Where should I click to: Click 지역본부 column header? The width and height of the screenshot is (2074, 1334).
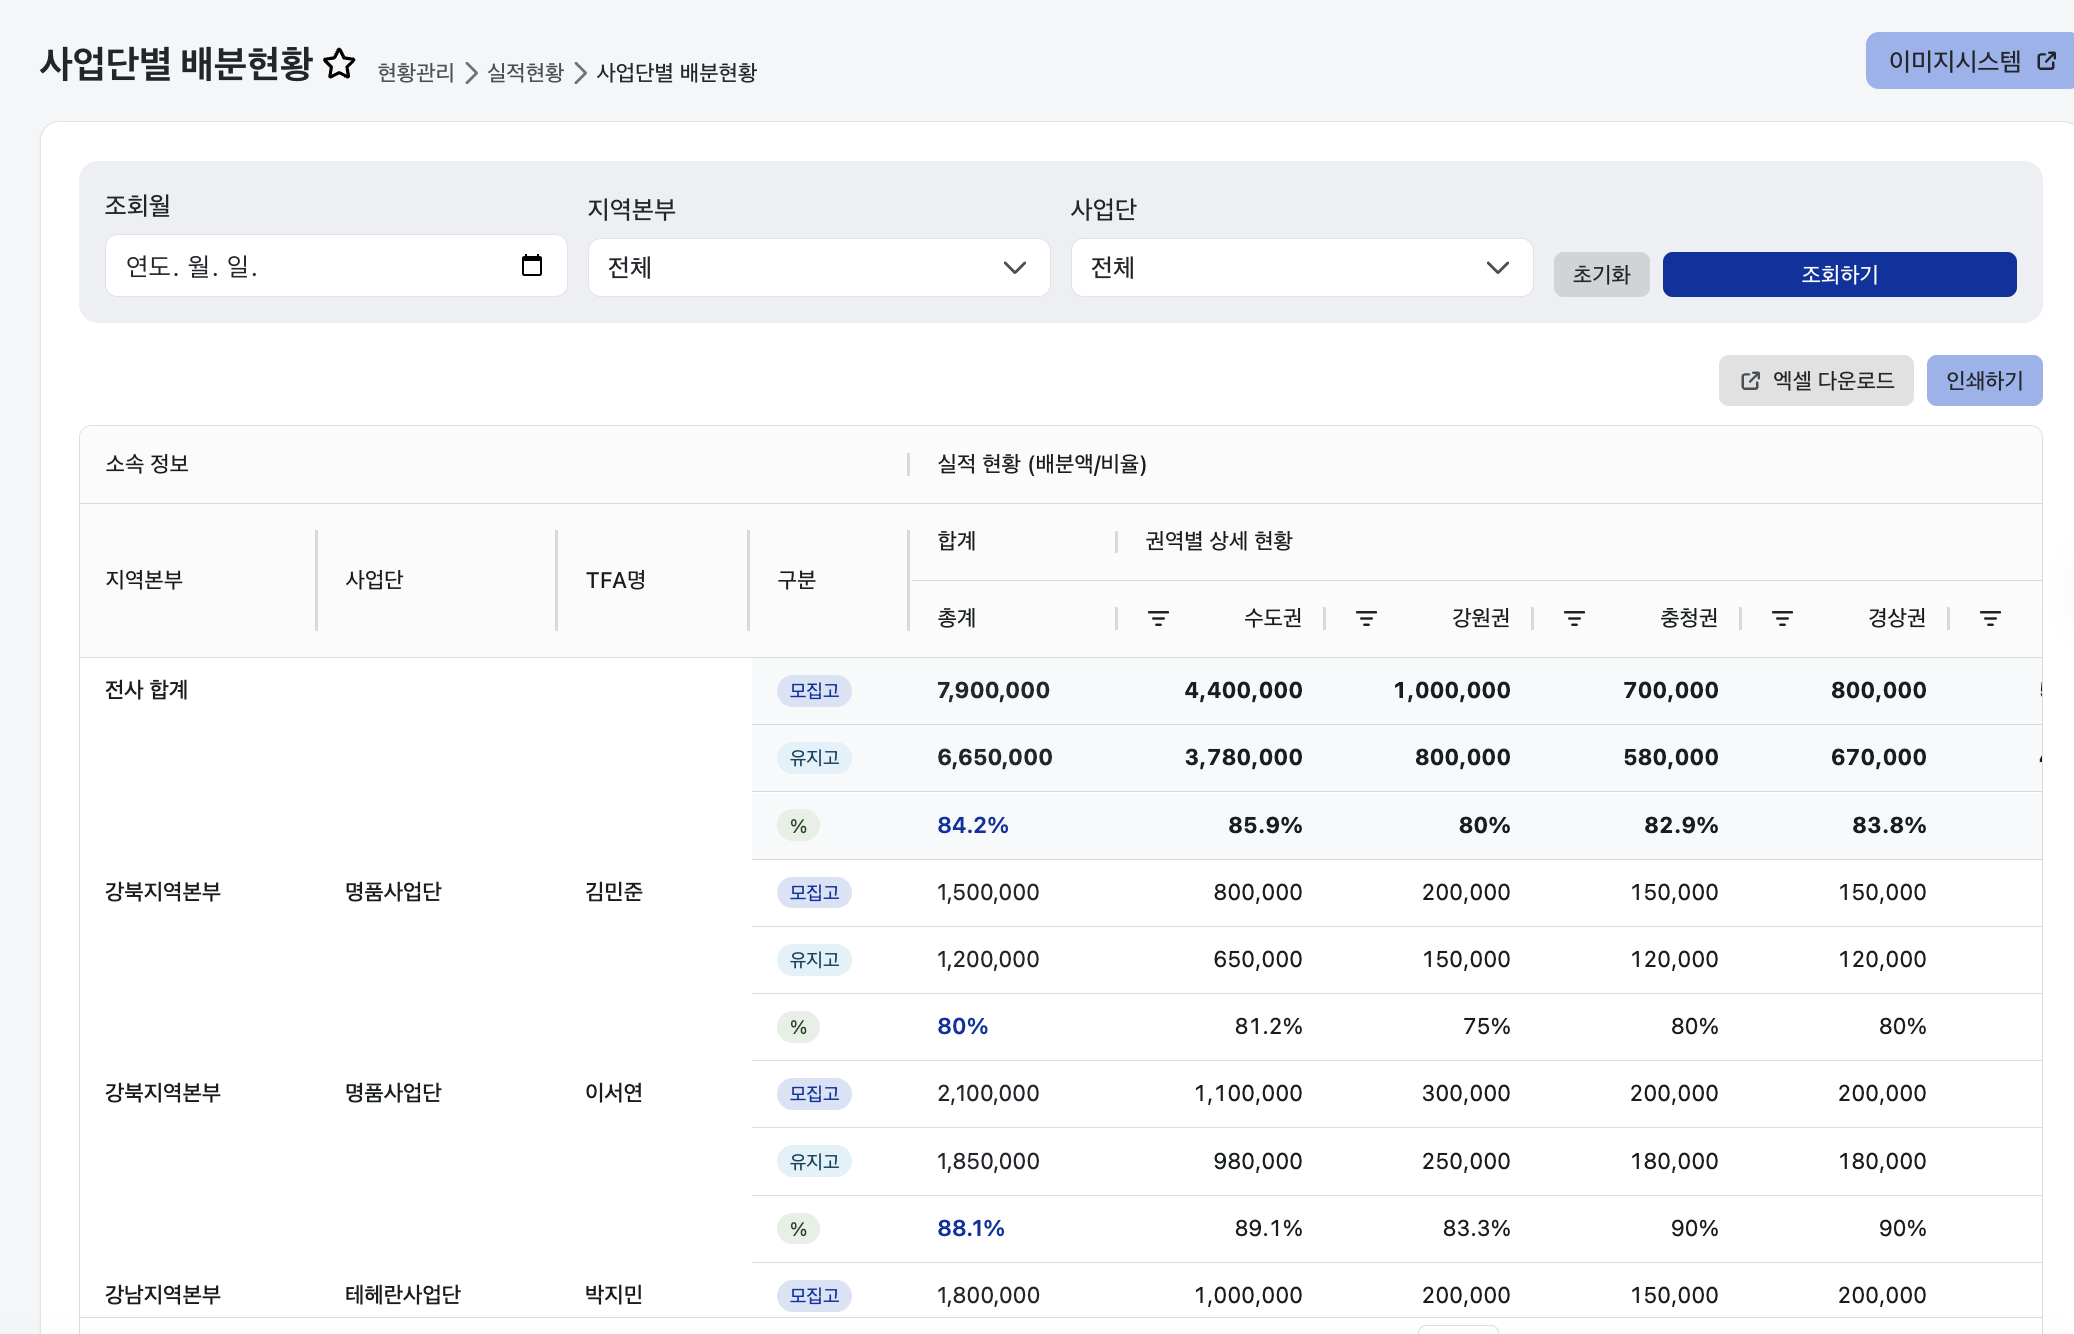coord(144,580)
